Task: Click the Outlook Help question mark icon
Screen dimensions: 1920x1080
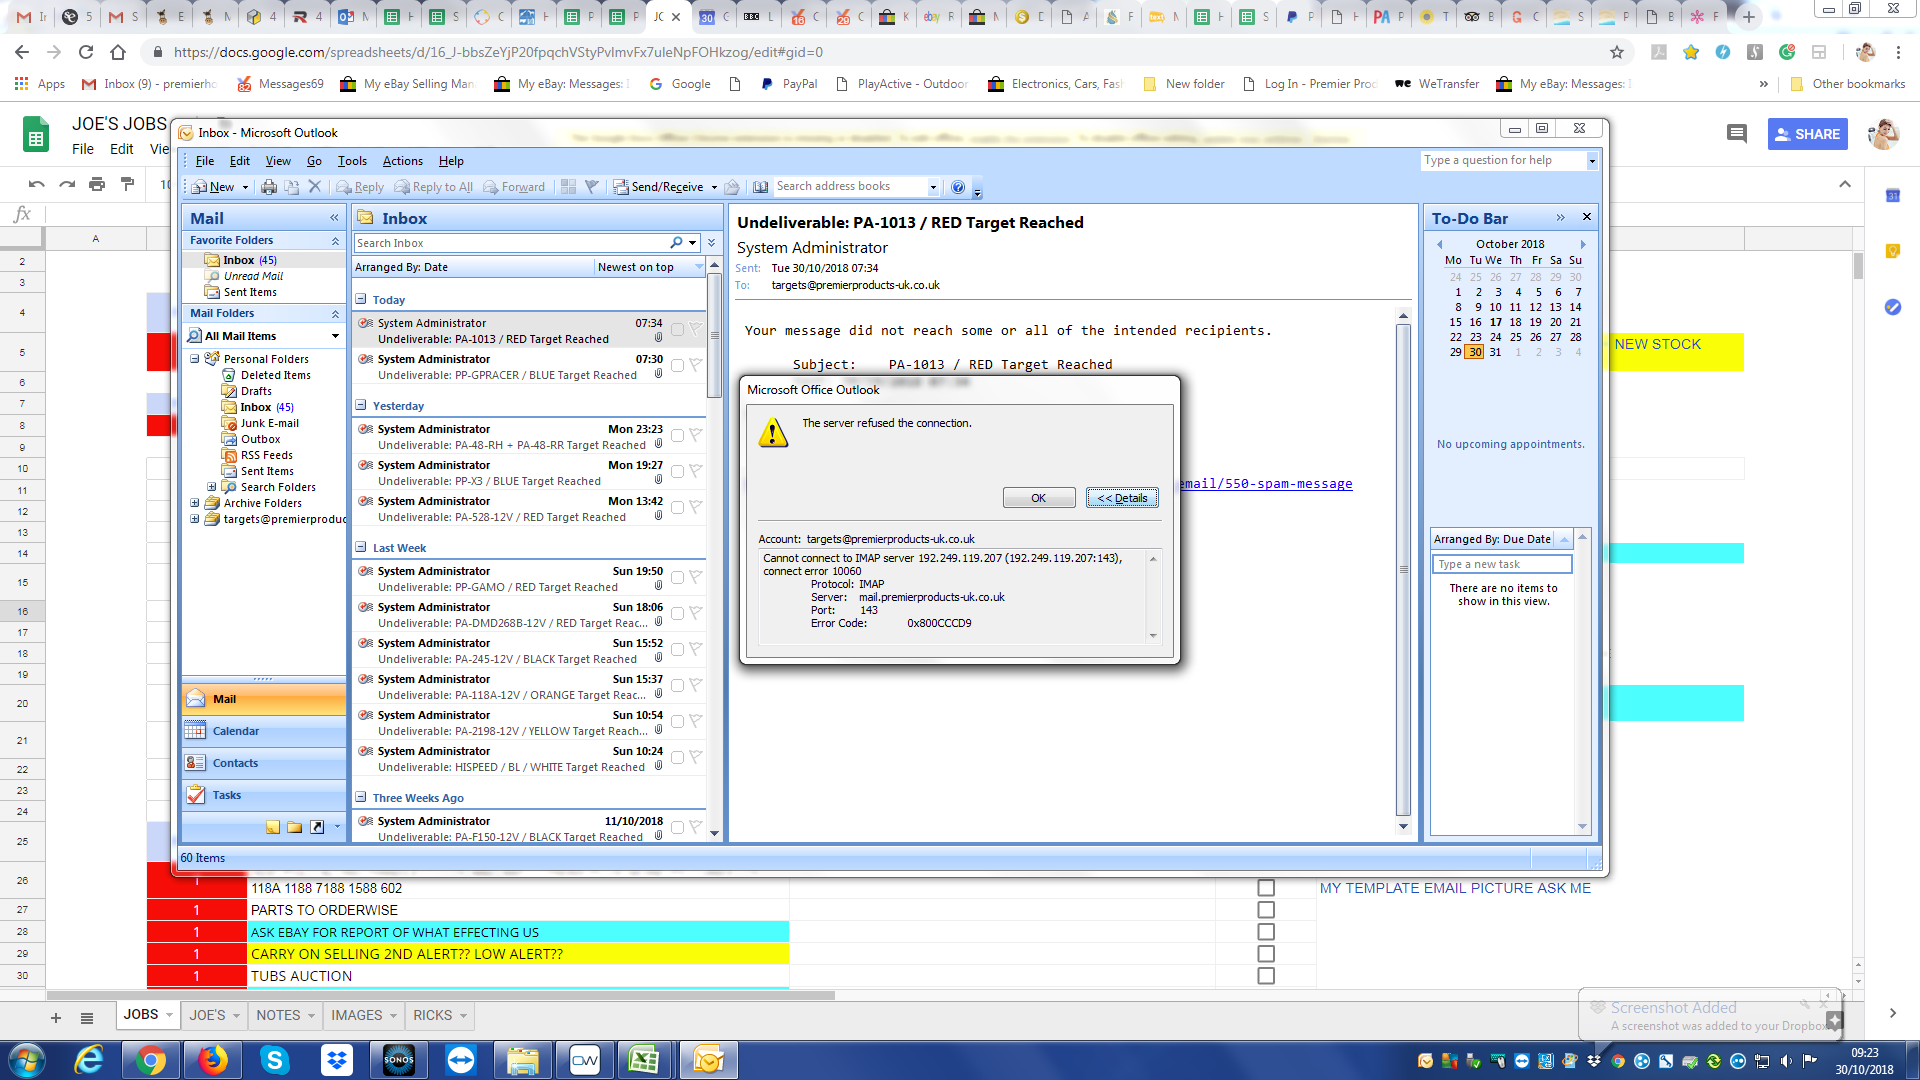Action: point(958,187)
